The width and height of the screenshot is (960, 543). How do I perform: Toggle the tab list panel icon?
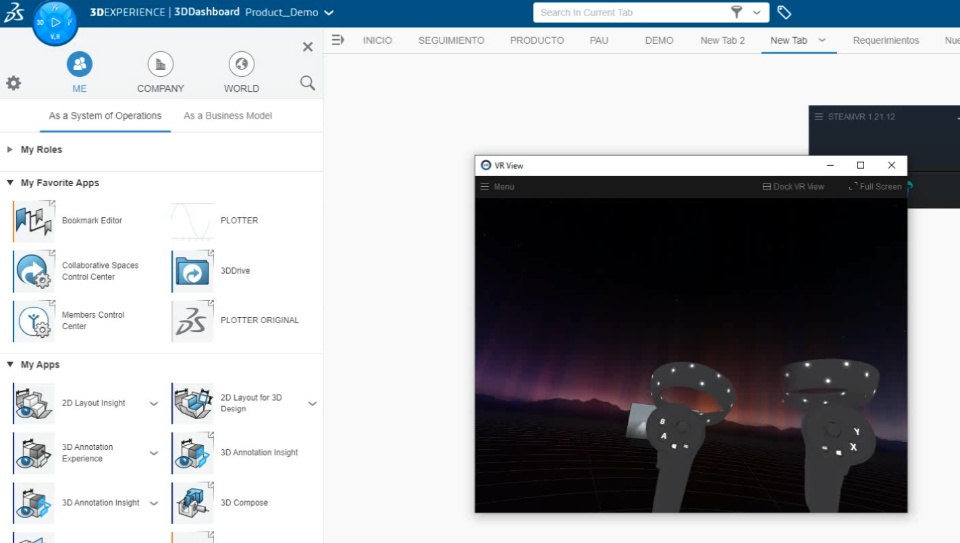pos(337,40)
